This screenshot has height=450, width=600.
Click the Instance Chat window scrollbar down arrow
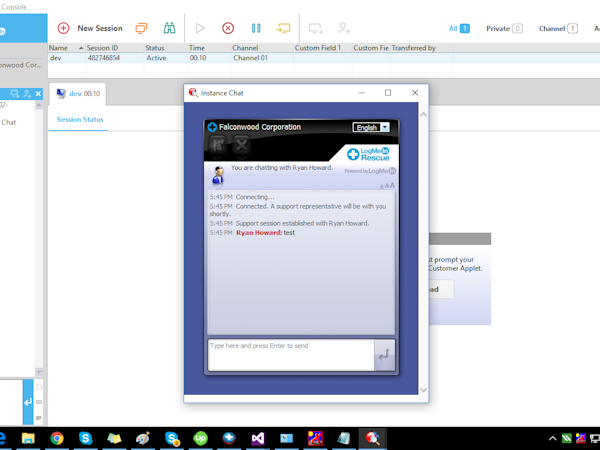(x=423, y=390)
